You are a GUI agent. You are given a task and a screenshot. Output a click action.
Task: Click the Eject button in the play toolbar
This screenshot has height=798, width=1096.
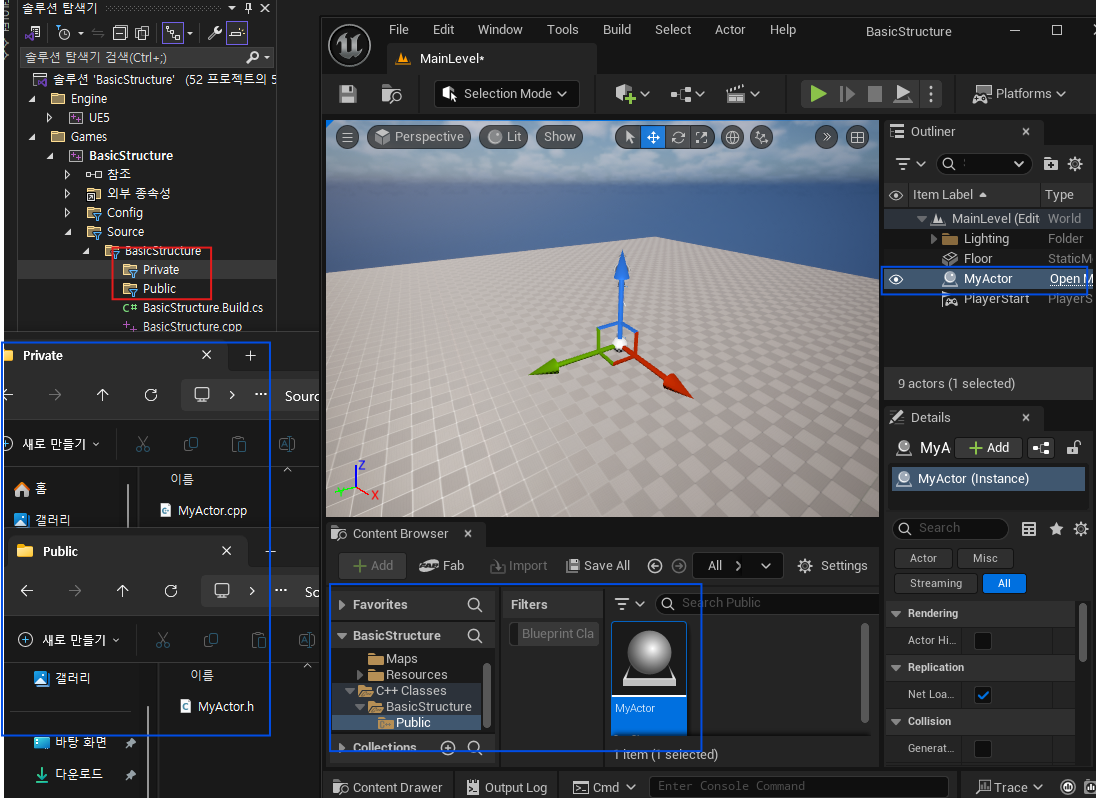coord(903,94)
